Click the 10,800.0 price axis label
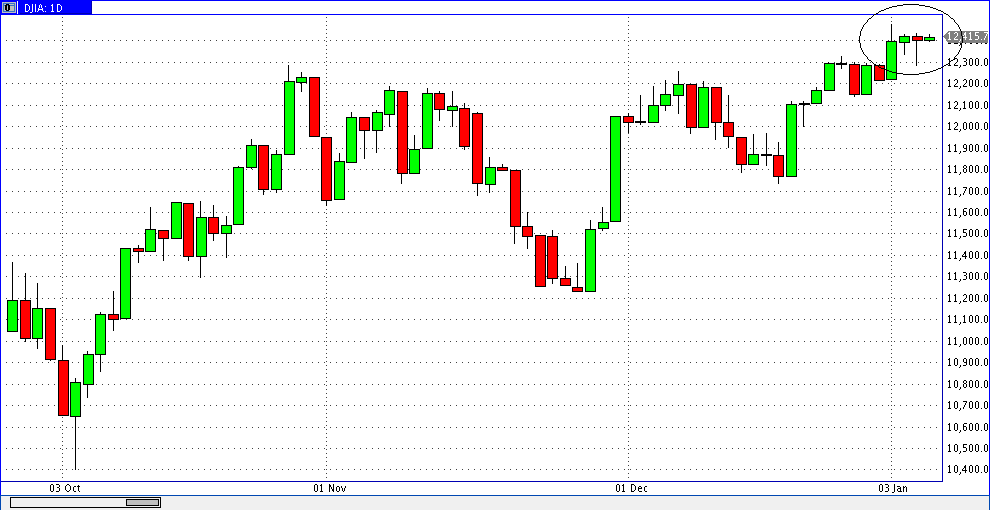This screenshot has width=990, height=510. [x=968, y=384]
